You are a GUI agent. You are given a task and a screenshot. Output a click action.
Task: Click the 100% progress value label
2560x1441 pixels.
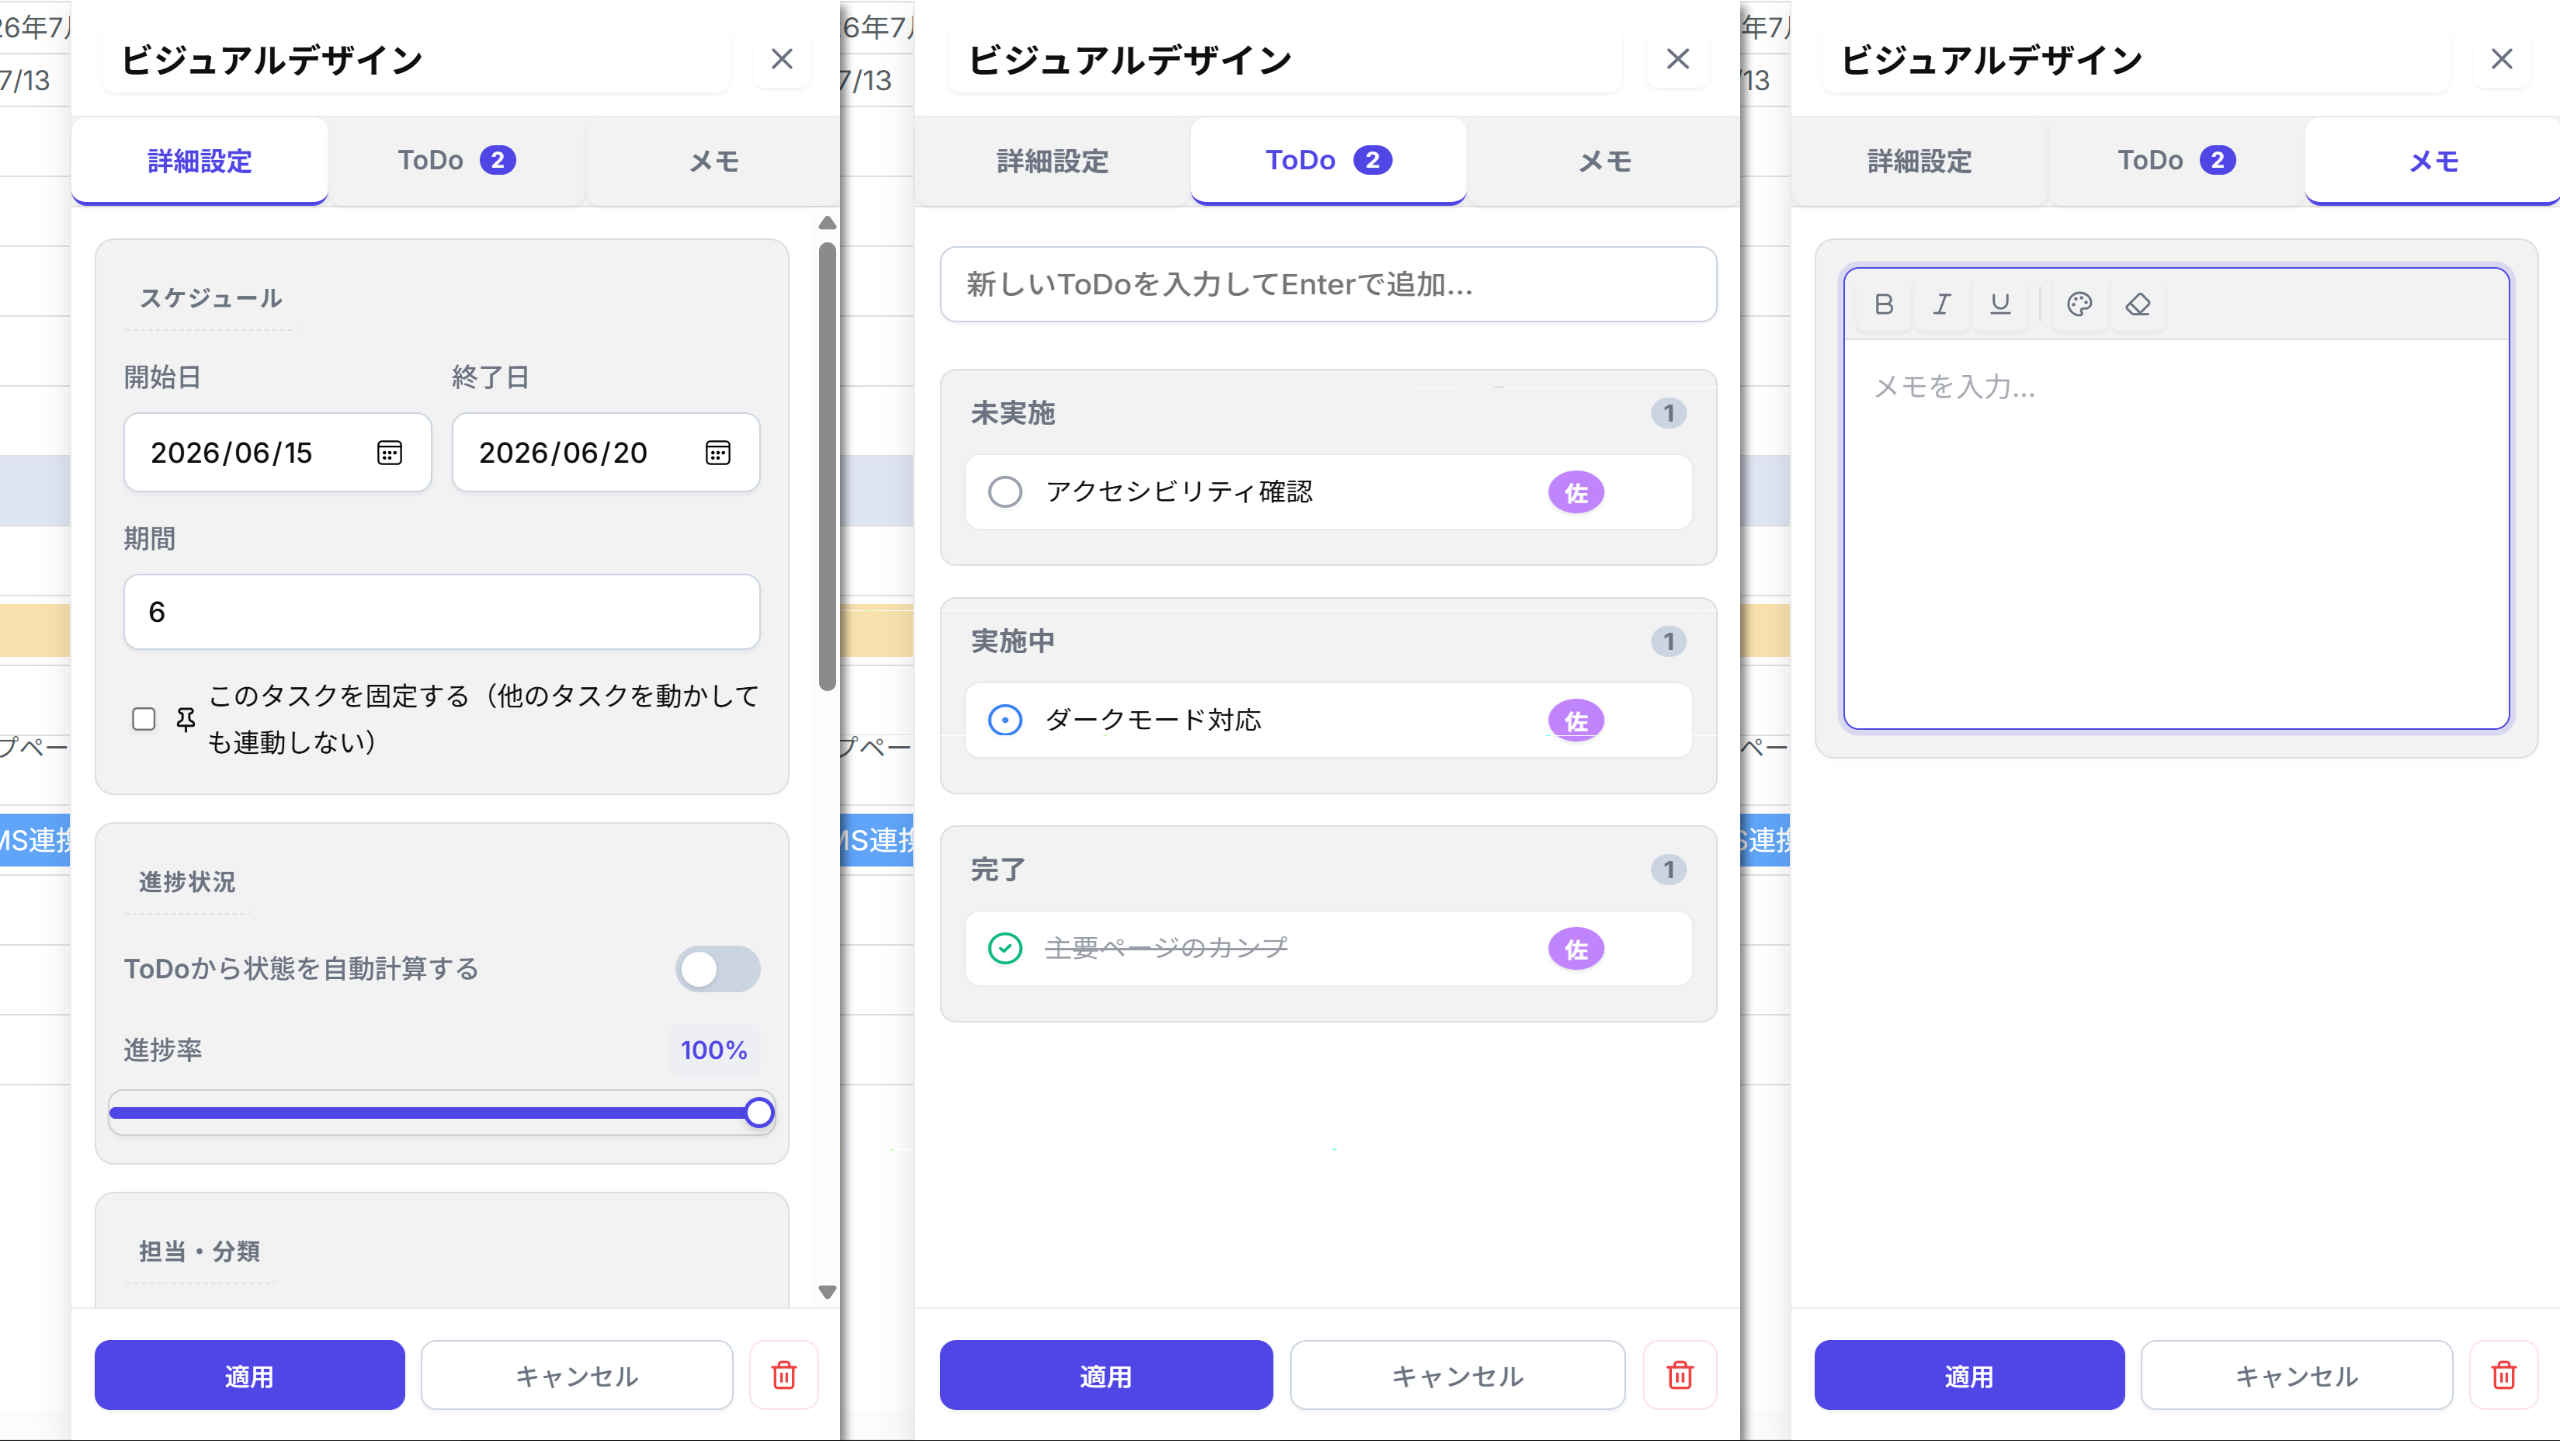click(x=714, y=1050)
